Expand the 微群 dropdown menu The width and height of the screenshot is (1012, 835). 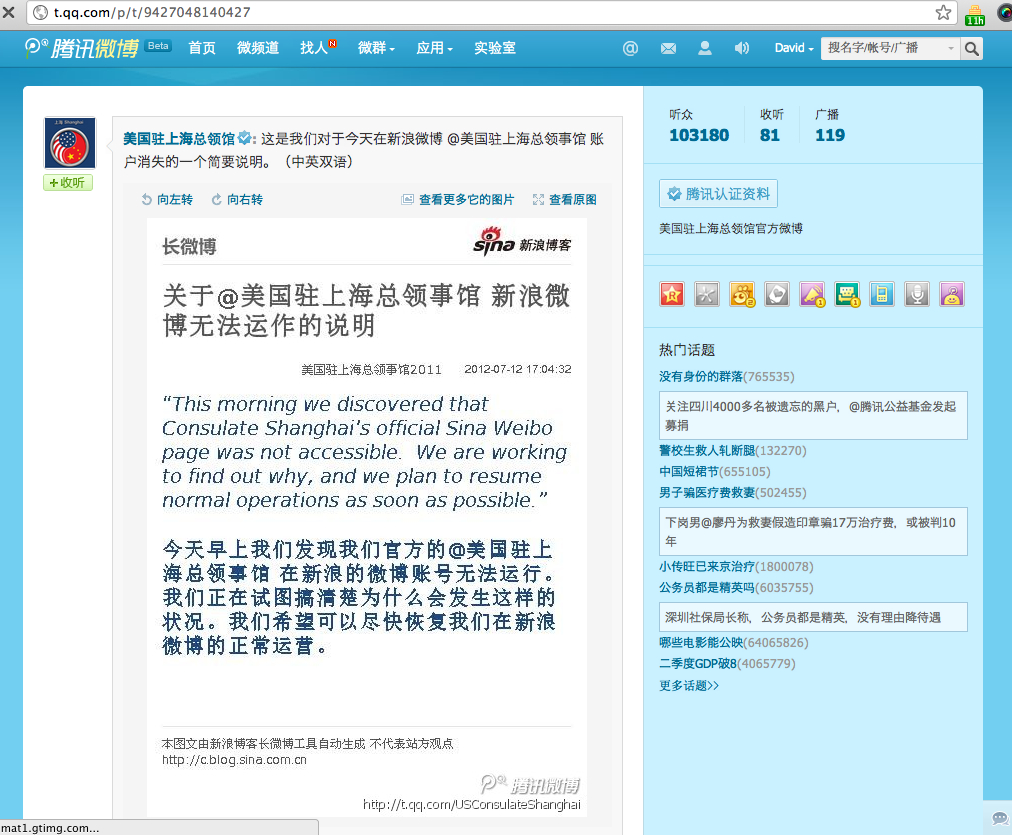pyautogui.click(x=376, y=48)
